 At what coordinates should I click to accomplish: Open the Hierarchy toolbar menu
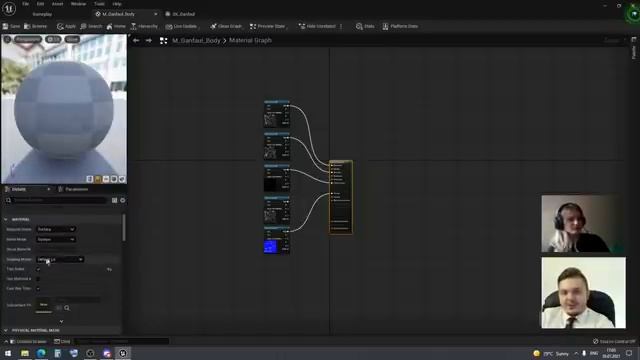pos(144,26)
